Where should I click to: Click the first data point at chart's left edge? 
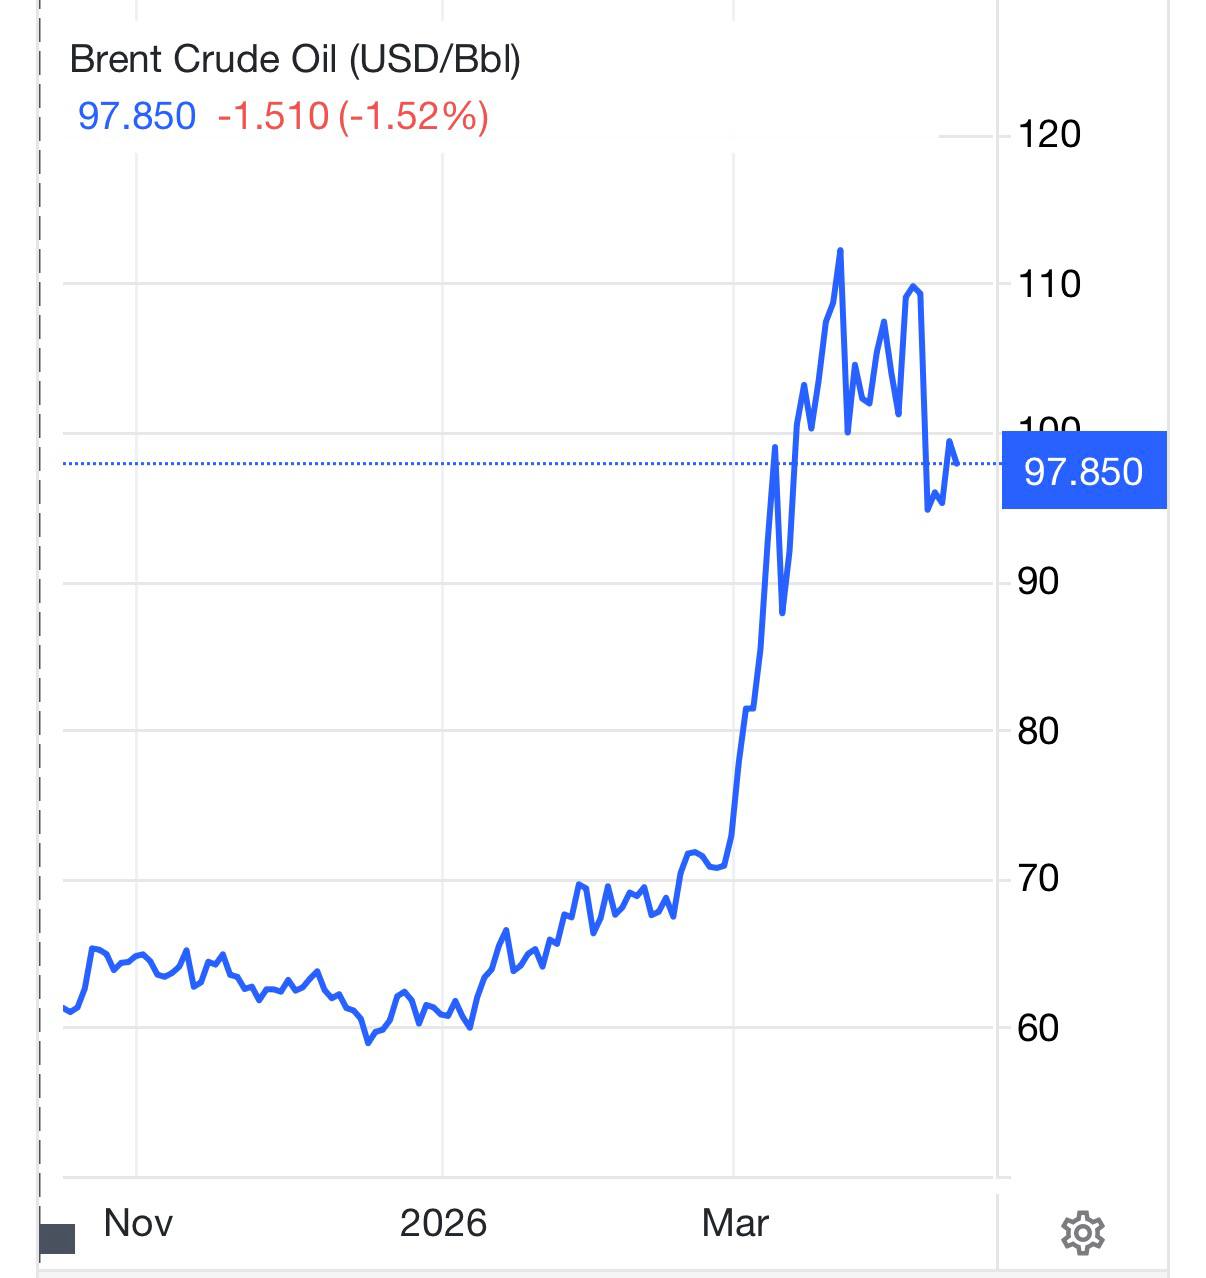pos(64,1007)
